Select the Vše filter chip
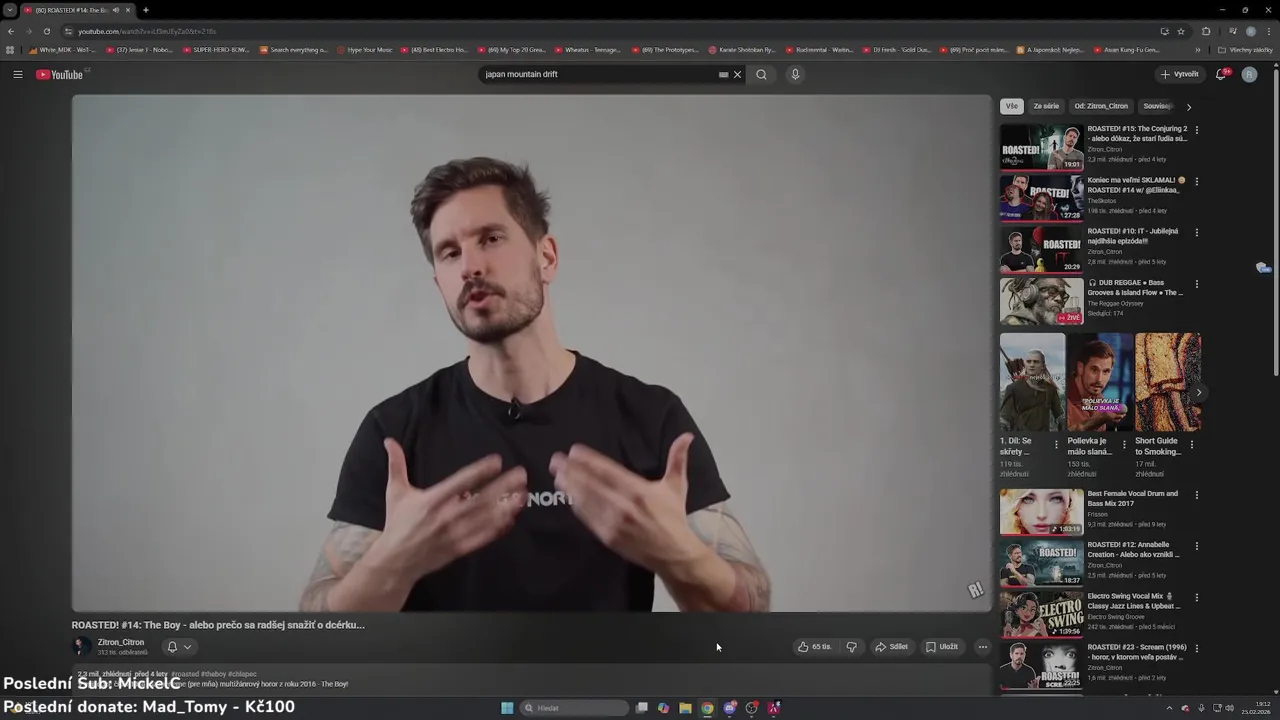Screen dimensions: 1280x720 click(1011, 106)
